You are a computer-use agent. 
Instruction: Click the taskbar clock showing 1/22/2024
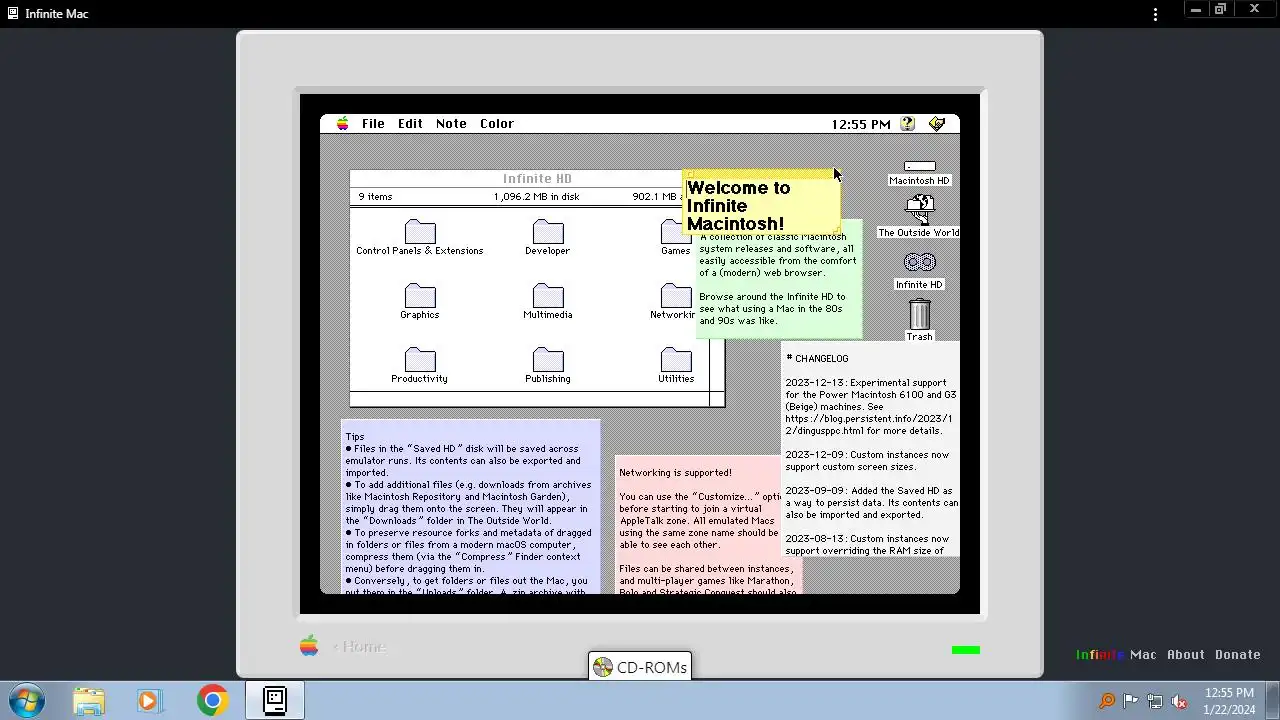click(1229, 701)
